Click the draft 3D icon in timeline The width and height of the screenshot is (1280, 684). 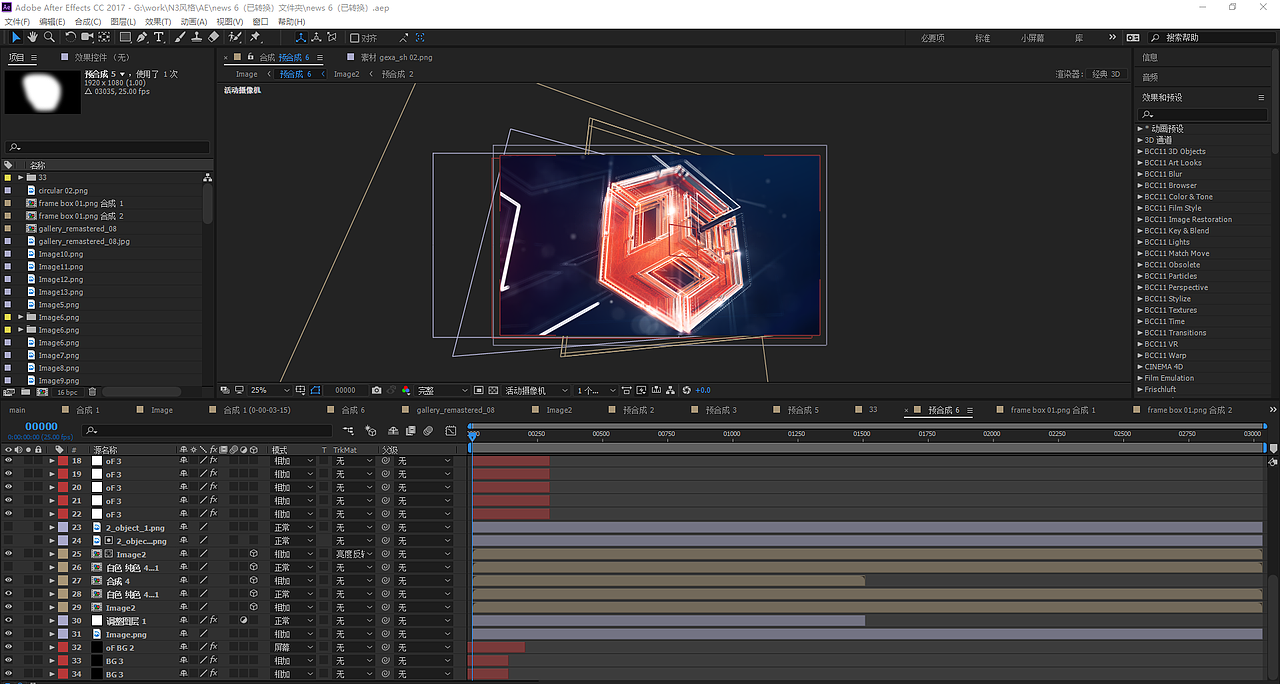pos(371,430)
